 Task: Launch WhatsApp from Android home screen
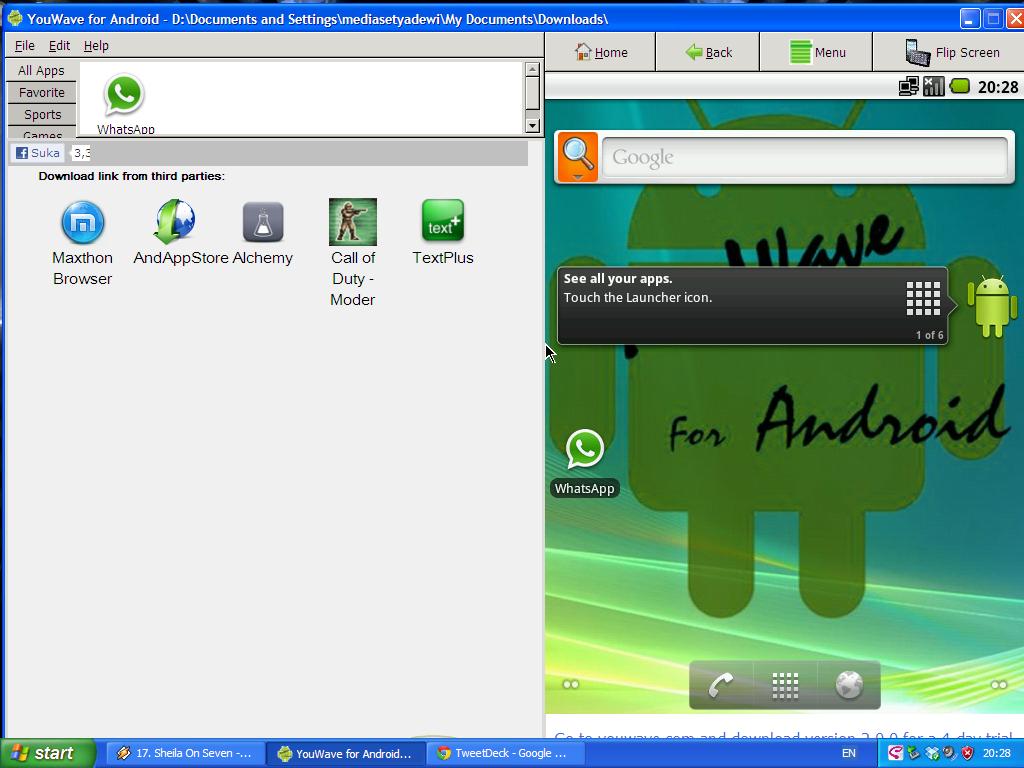[x=584, y=450]
